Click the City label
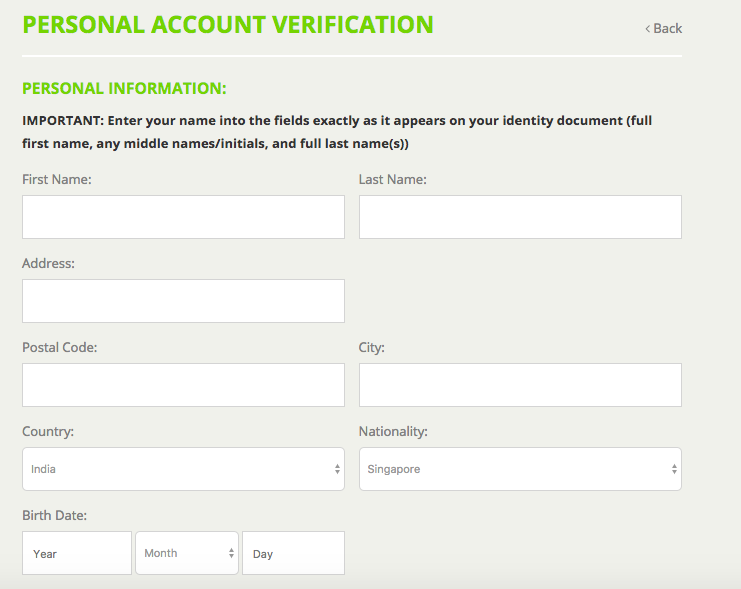 coord(371,347)
